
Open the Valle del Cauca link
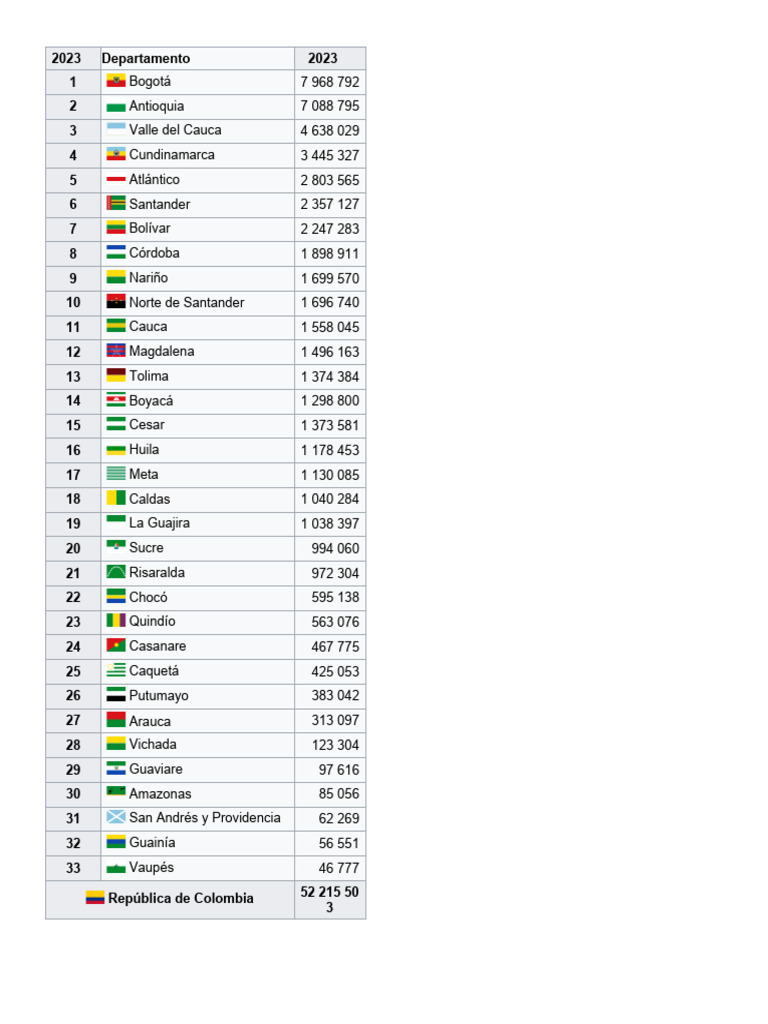pyautogui.click(x=175, y=130)
